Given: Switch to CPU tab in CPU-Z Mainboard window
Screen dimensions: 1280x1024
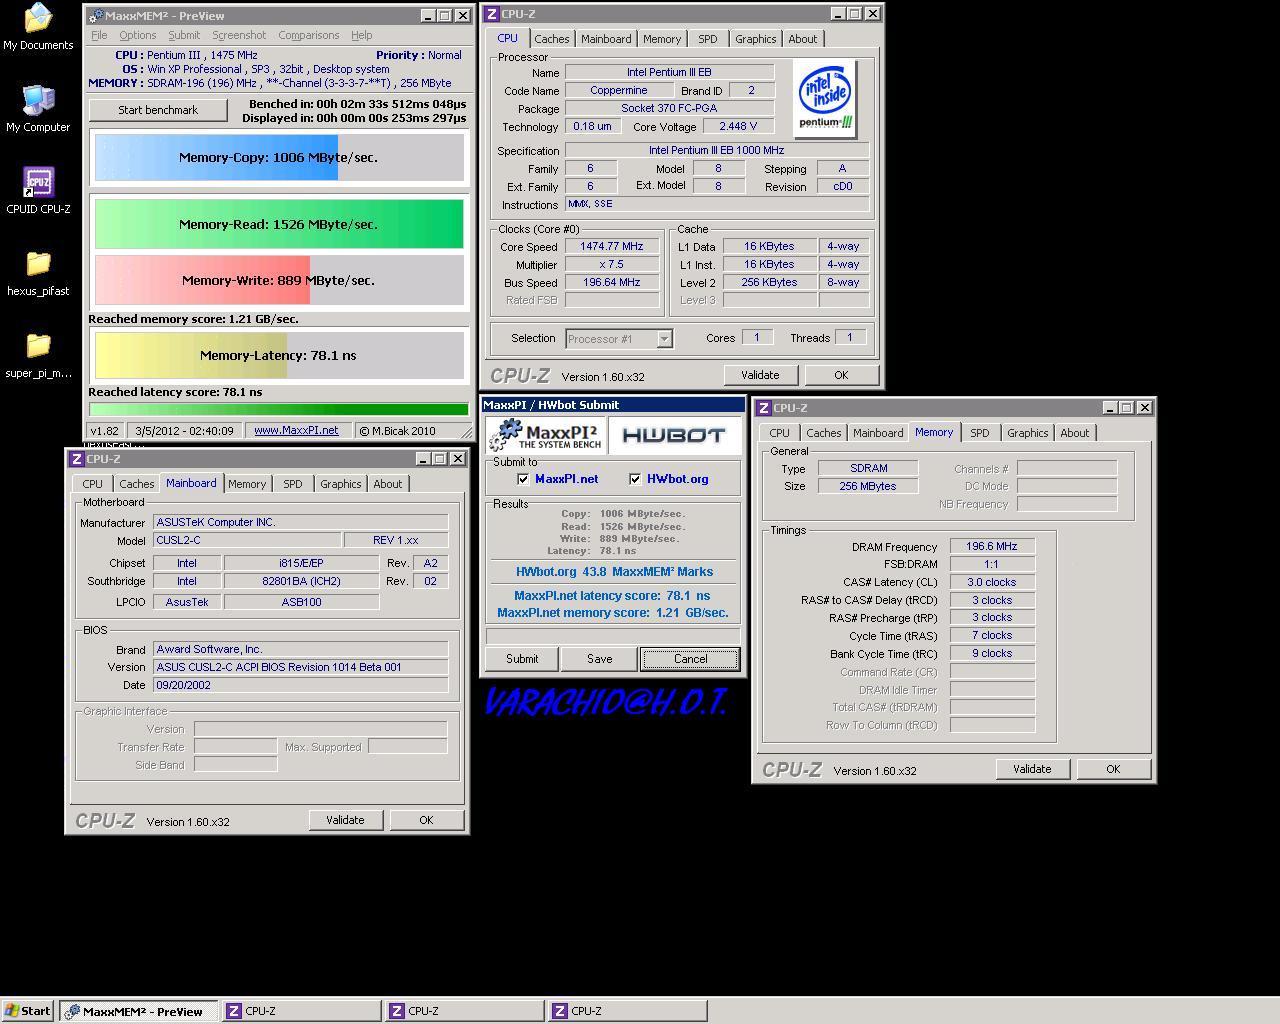Looking at the screenshot, I should [x=92, y=484].
